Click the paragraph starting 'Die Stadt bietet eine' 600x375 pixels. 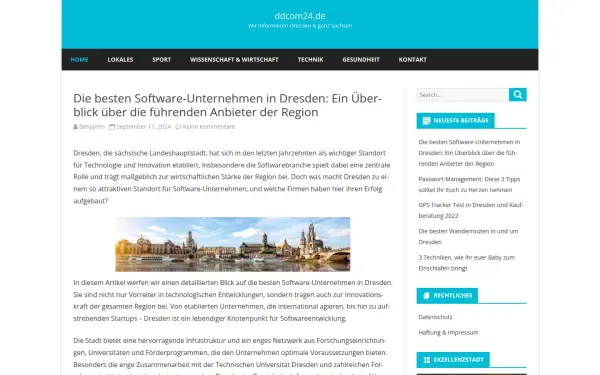(x=230, y=356)
